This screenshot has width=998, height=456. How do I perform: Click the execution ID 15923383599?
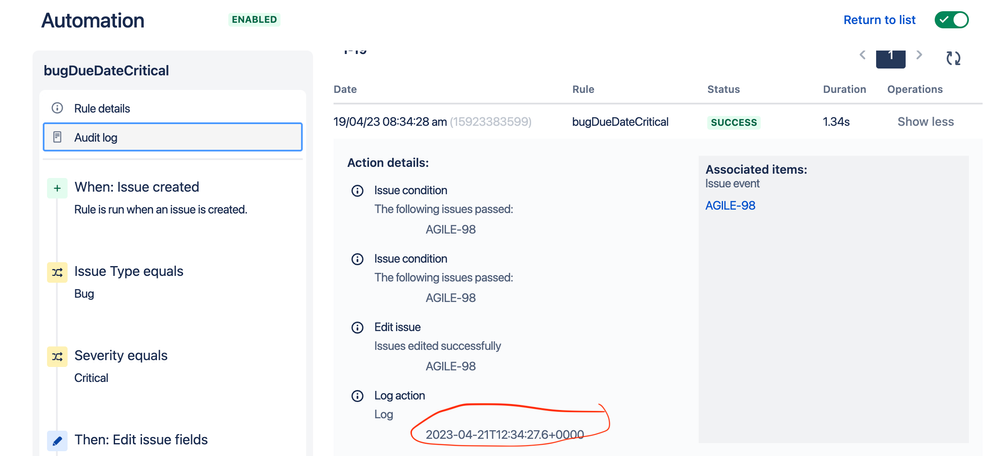tap(491, 122)
